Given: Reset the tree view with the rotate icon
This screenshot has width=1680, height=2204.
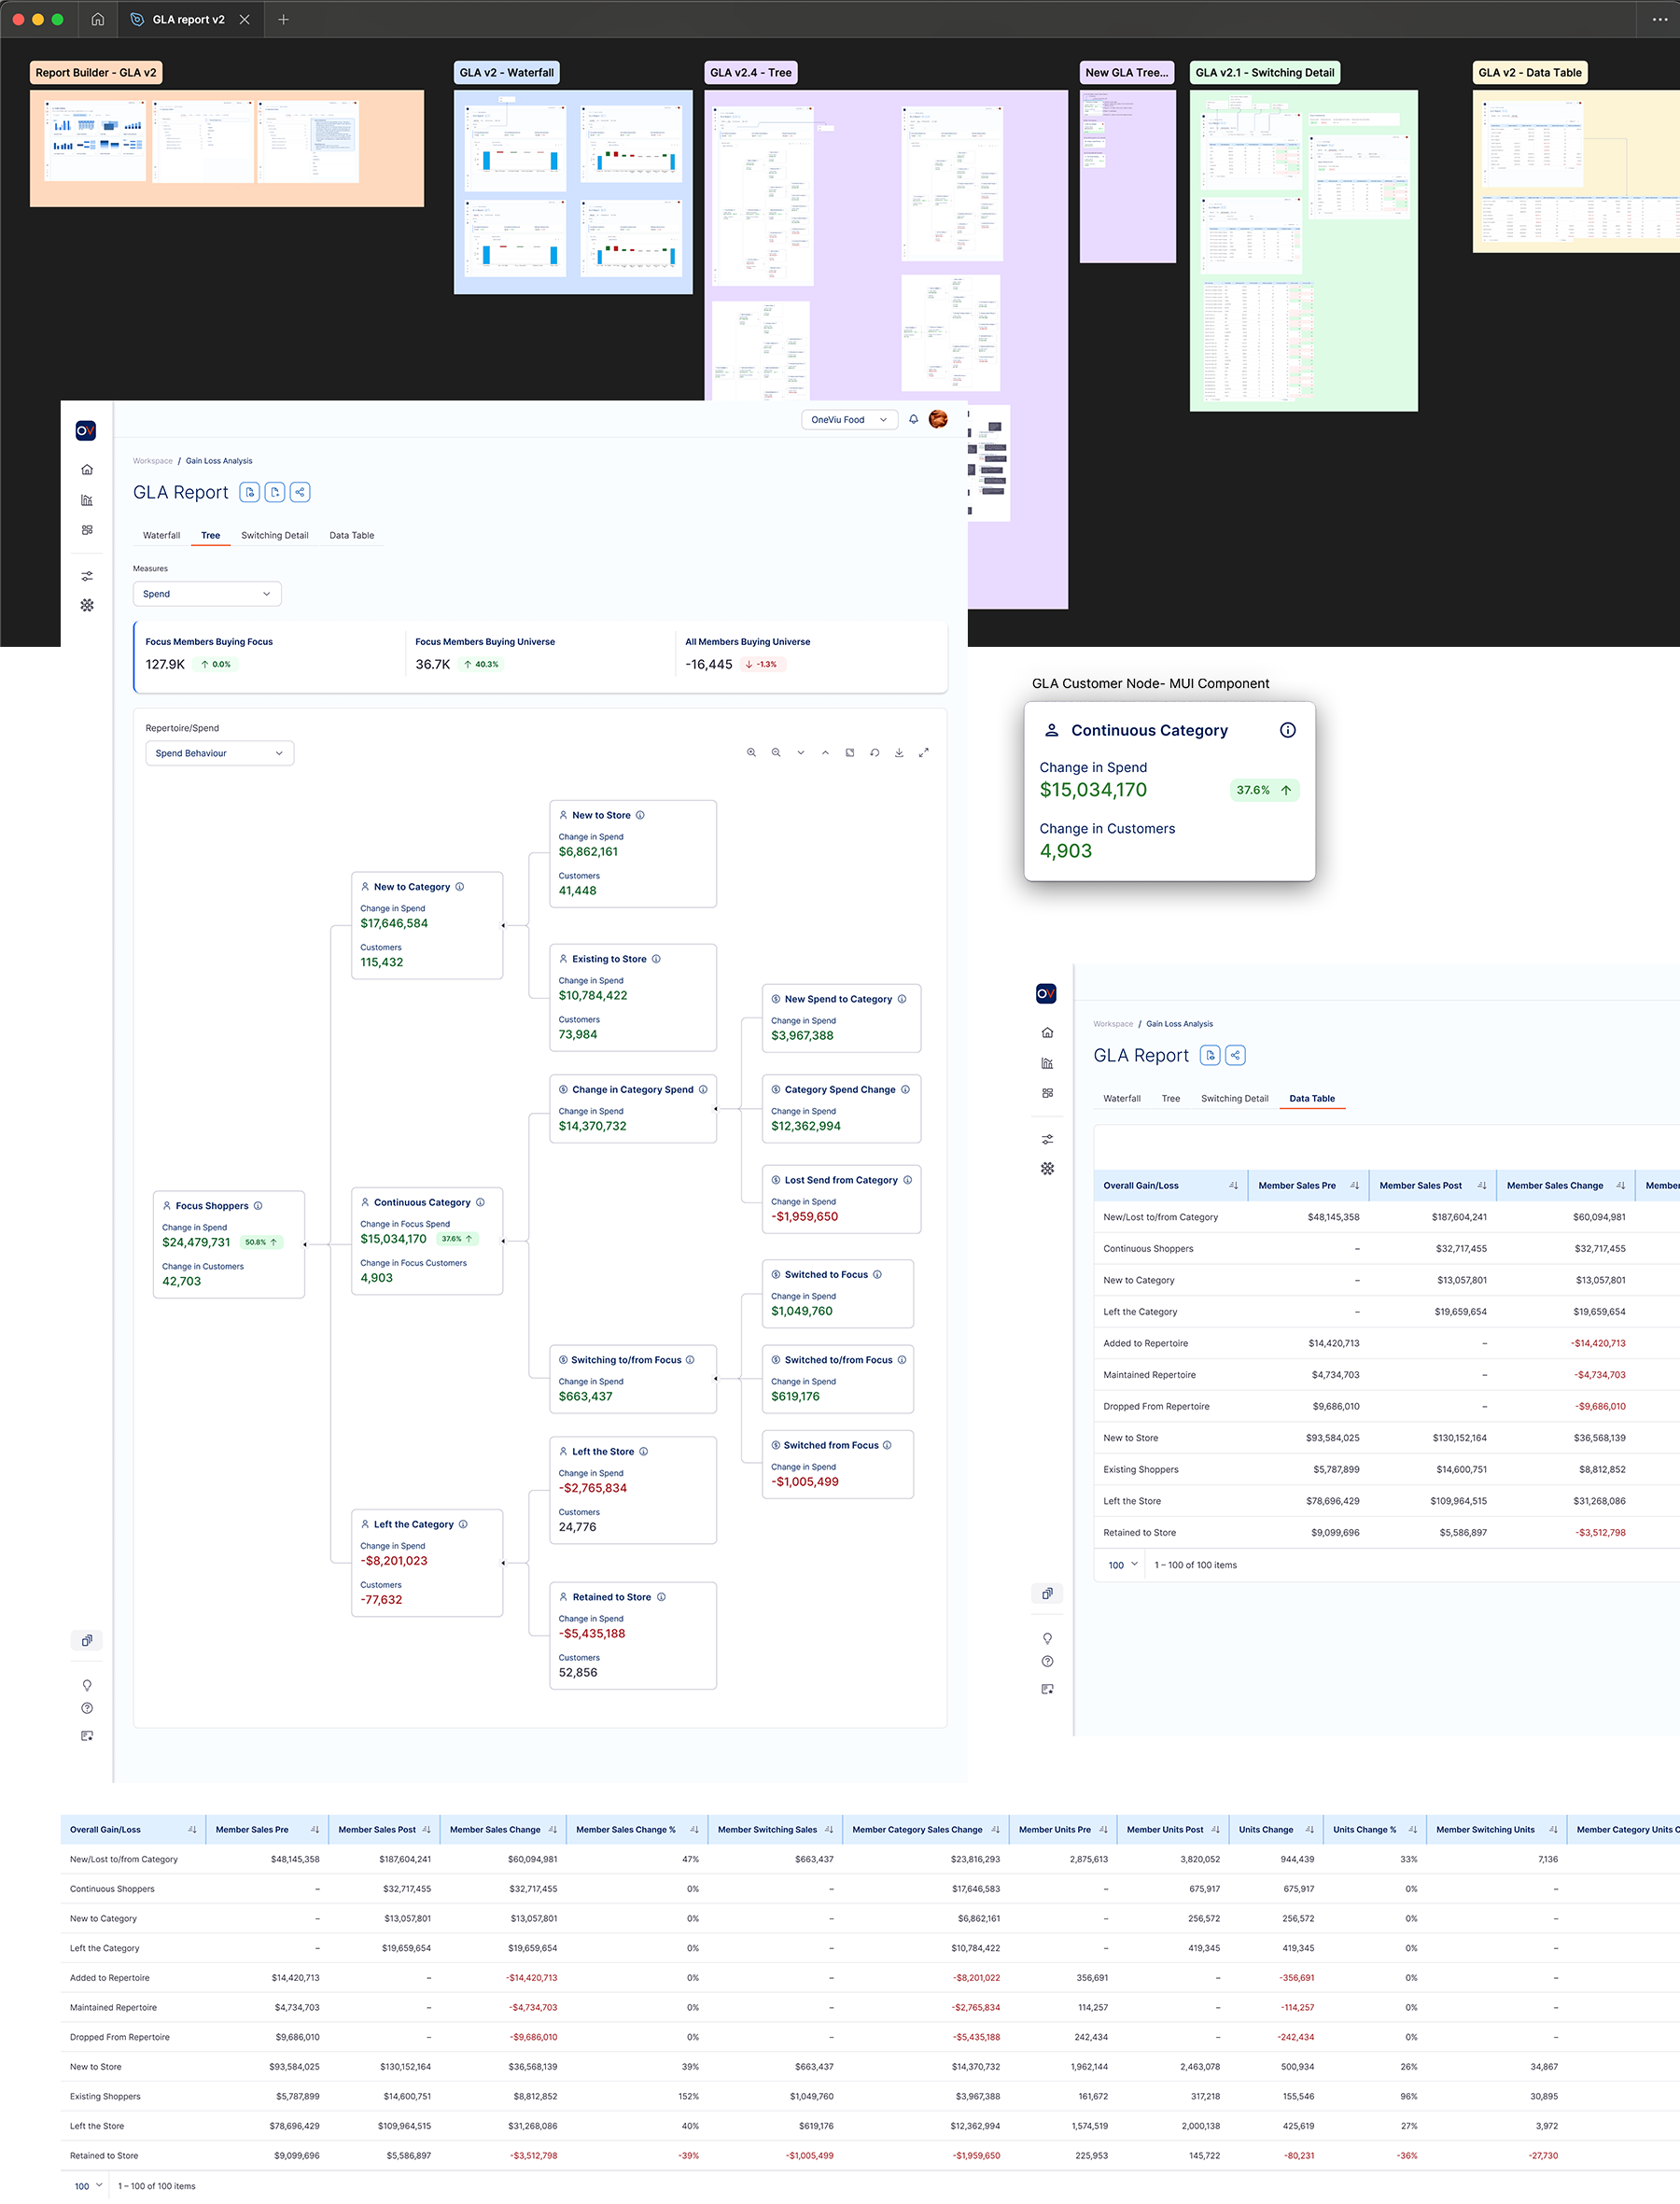Looking at the screenshot, I should pyautogui.click(x=874, y=752).
